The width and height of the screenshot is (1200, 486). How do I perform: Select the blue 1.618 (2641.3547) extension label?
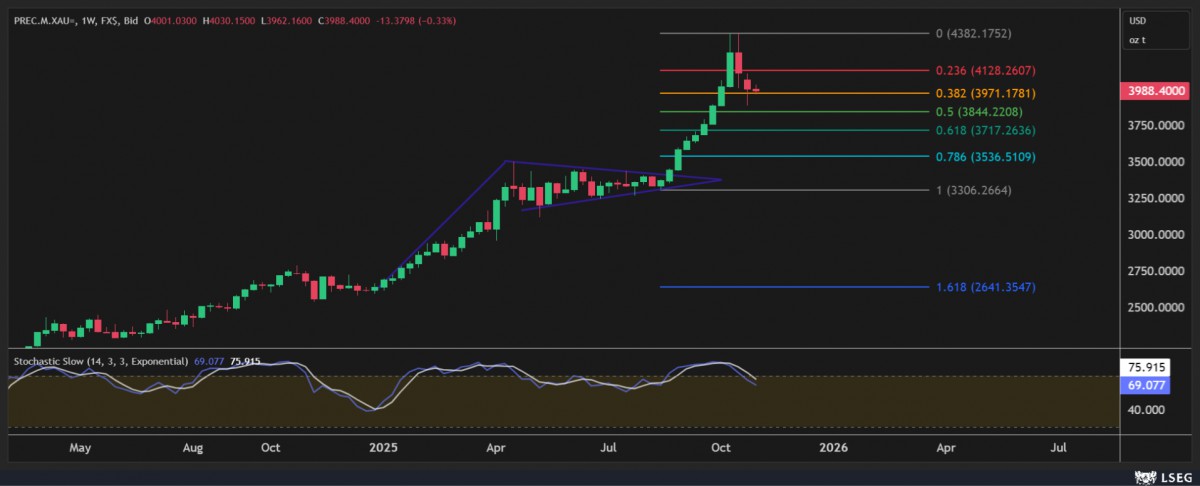tap(984, 287)
